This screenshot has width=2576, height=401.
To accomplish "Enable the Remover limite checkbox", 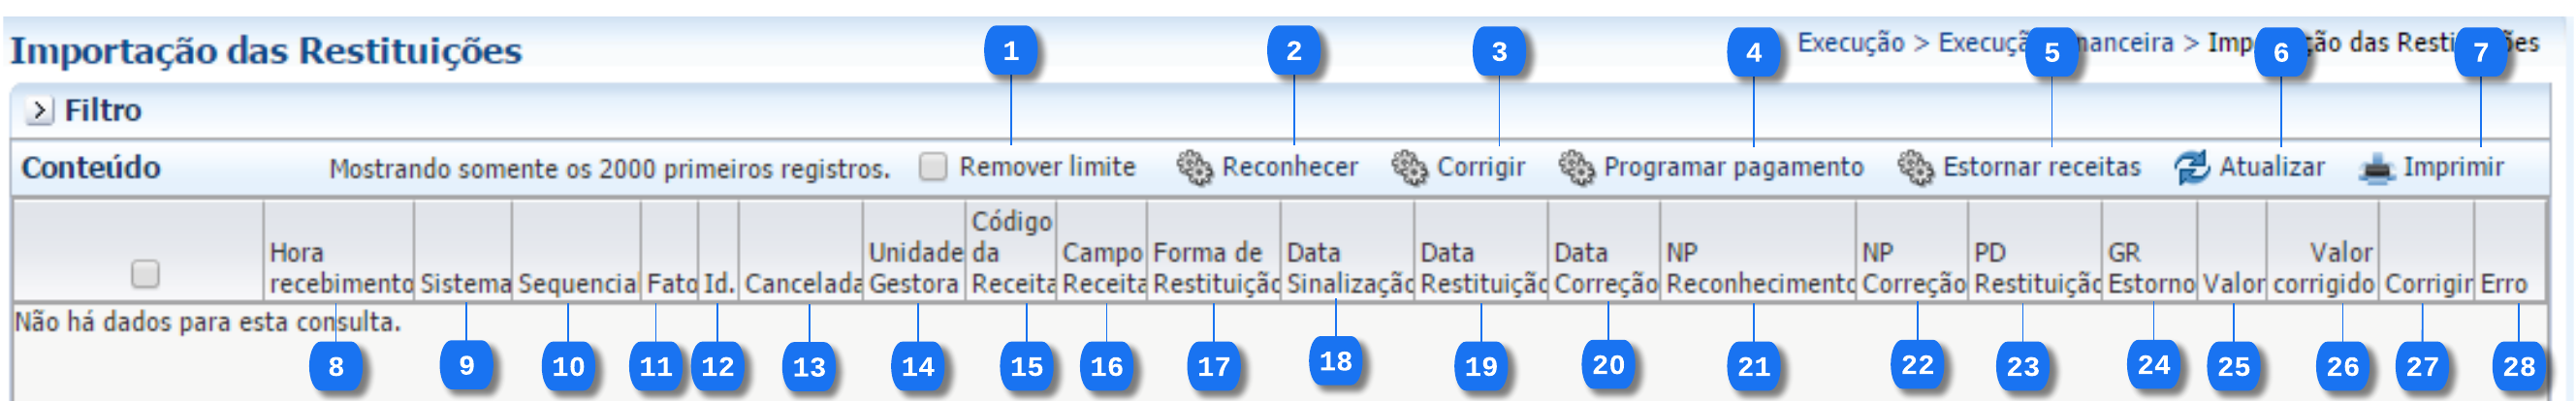I will (933, 167).
